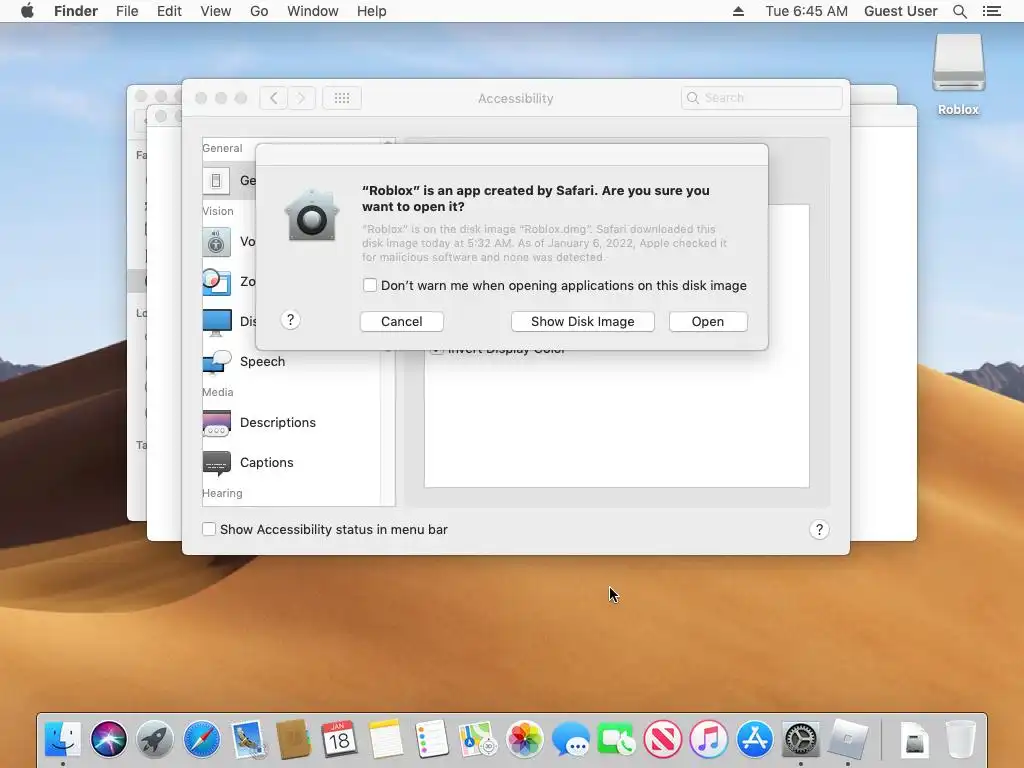Open Photos pinwheel icon in Dock

(524, 739)
